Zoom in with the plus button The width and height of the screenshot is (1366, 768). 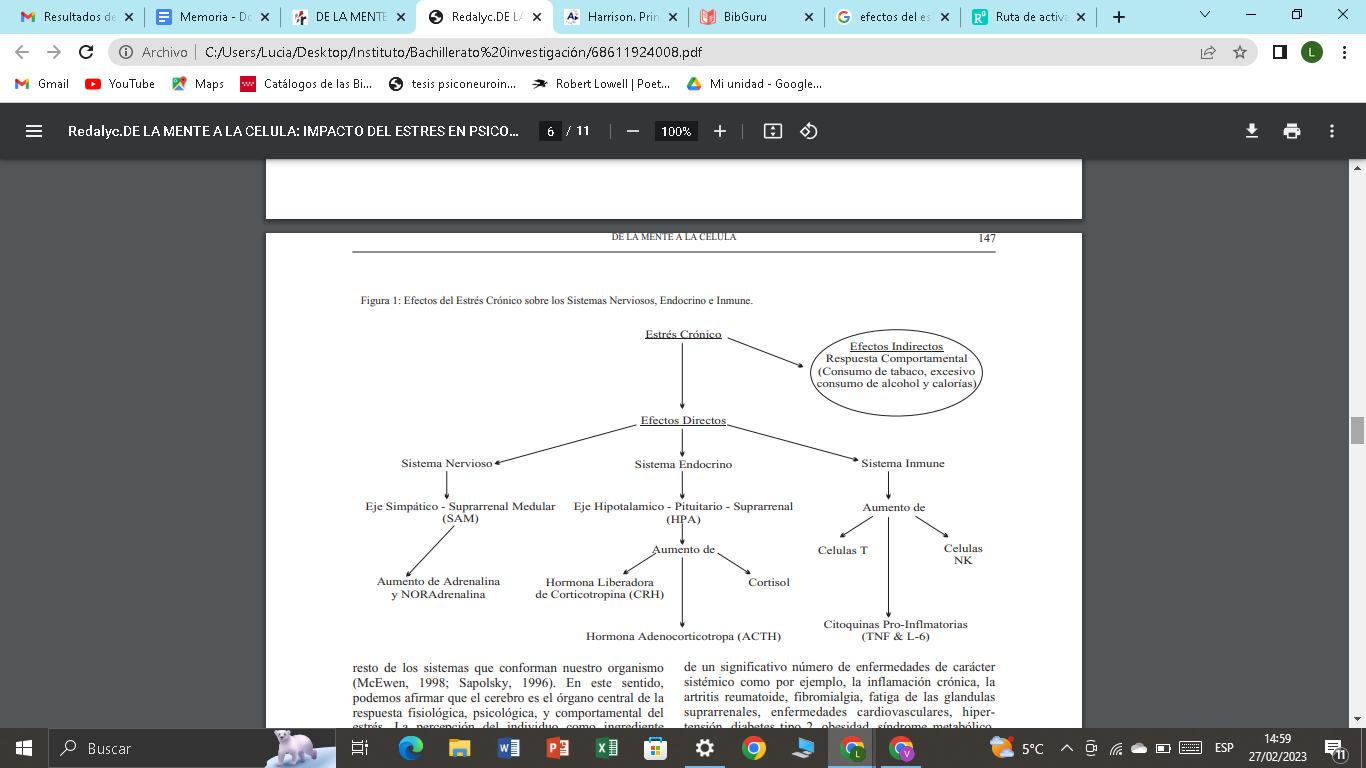click(719, 131)
